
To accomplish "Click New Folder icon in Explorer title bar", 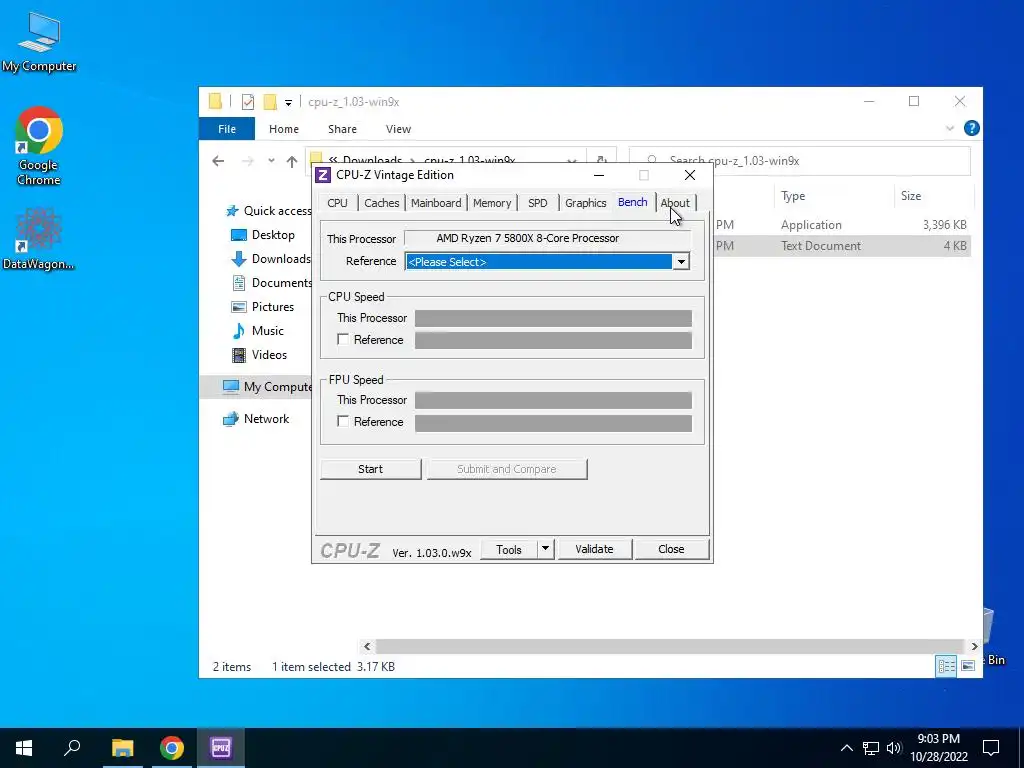I will click(x=270, y=102).
